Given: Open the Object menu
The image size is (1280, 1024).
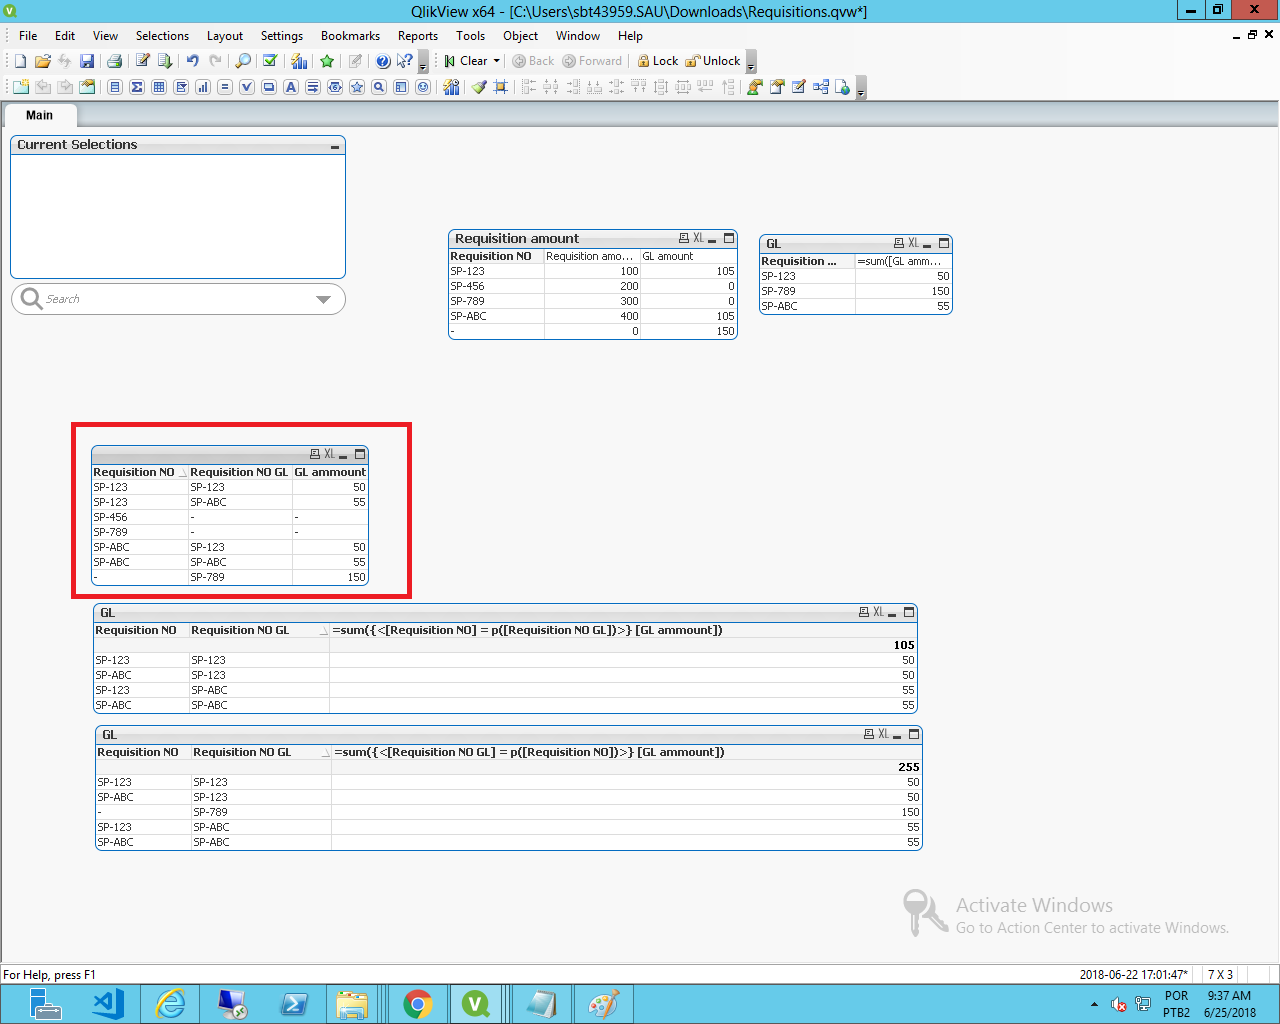Looking at the screenshot, I should click(x=520, y=36).
